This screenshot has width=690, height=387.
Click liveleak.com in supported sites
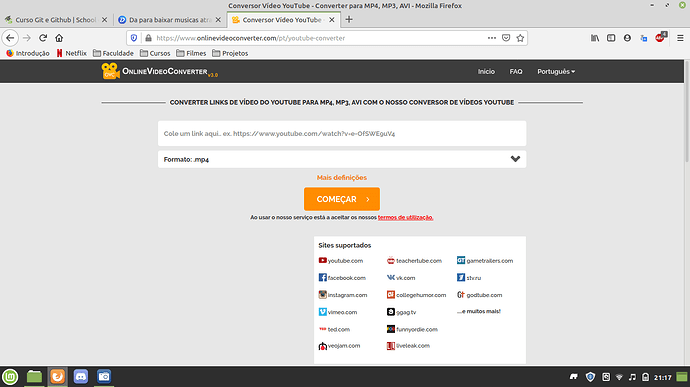pyautogui.click(x=408, y=346)
